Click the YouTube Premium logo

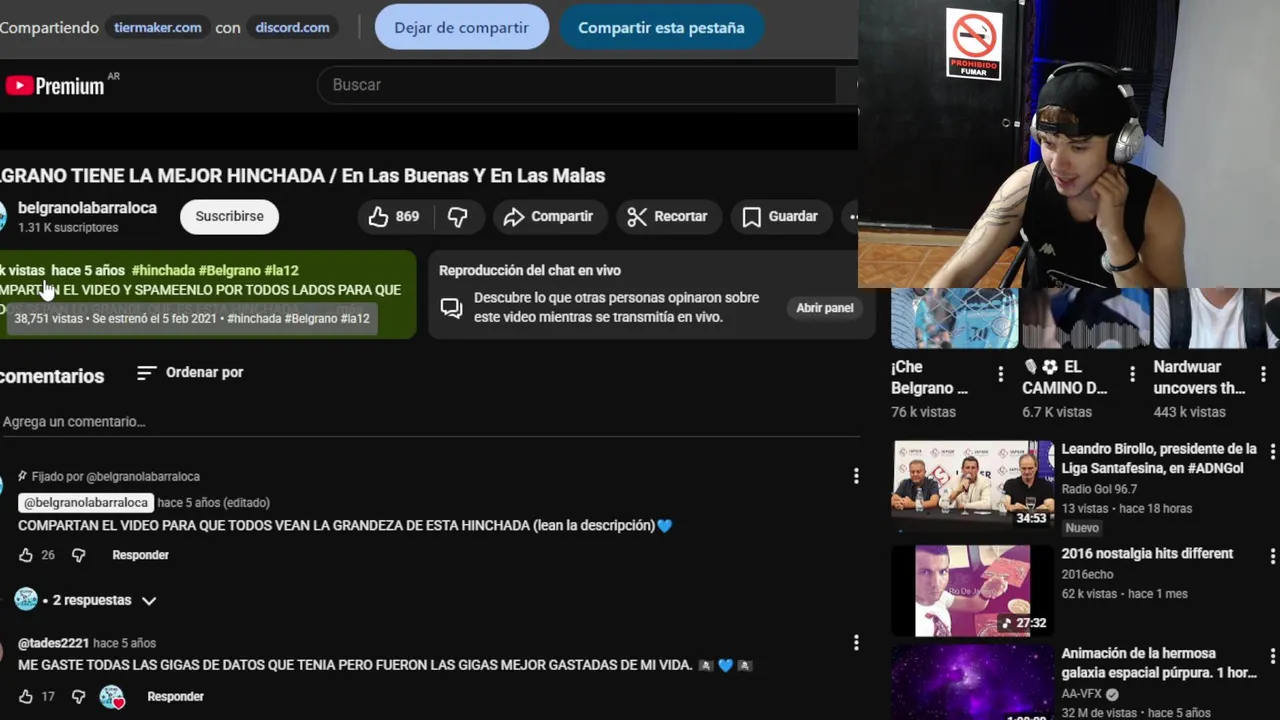coord(55,86)
